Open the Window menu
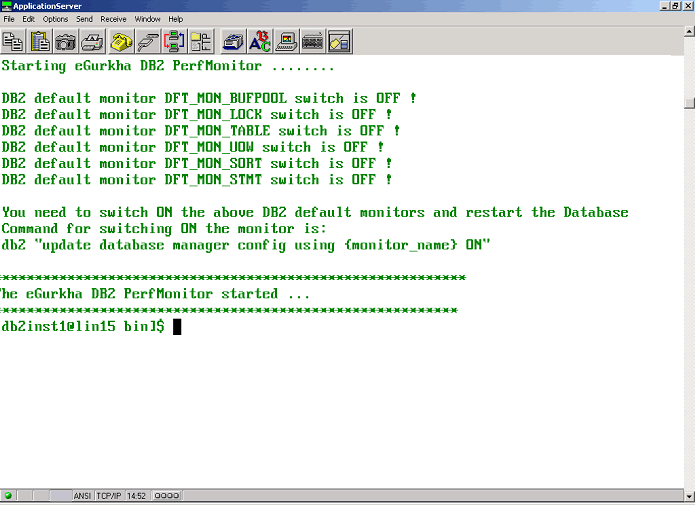The height and width of the screenshot is (505, 695). 147,19
